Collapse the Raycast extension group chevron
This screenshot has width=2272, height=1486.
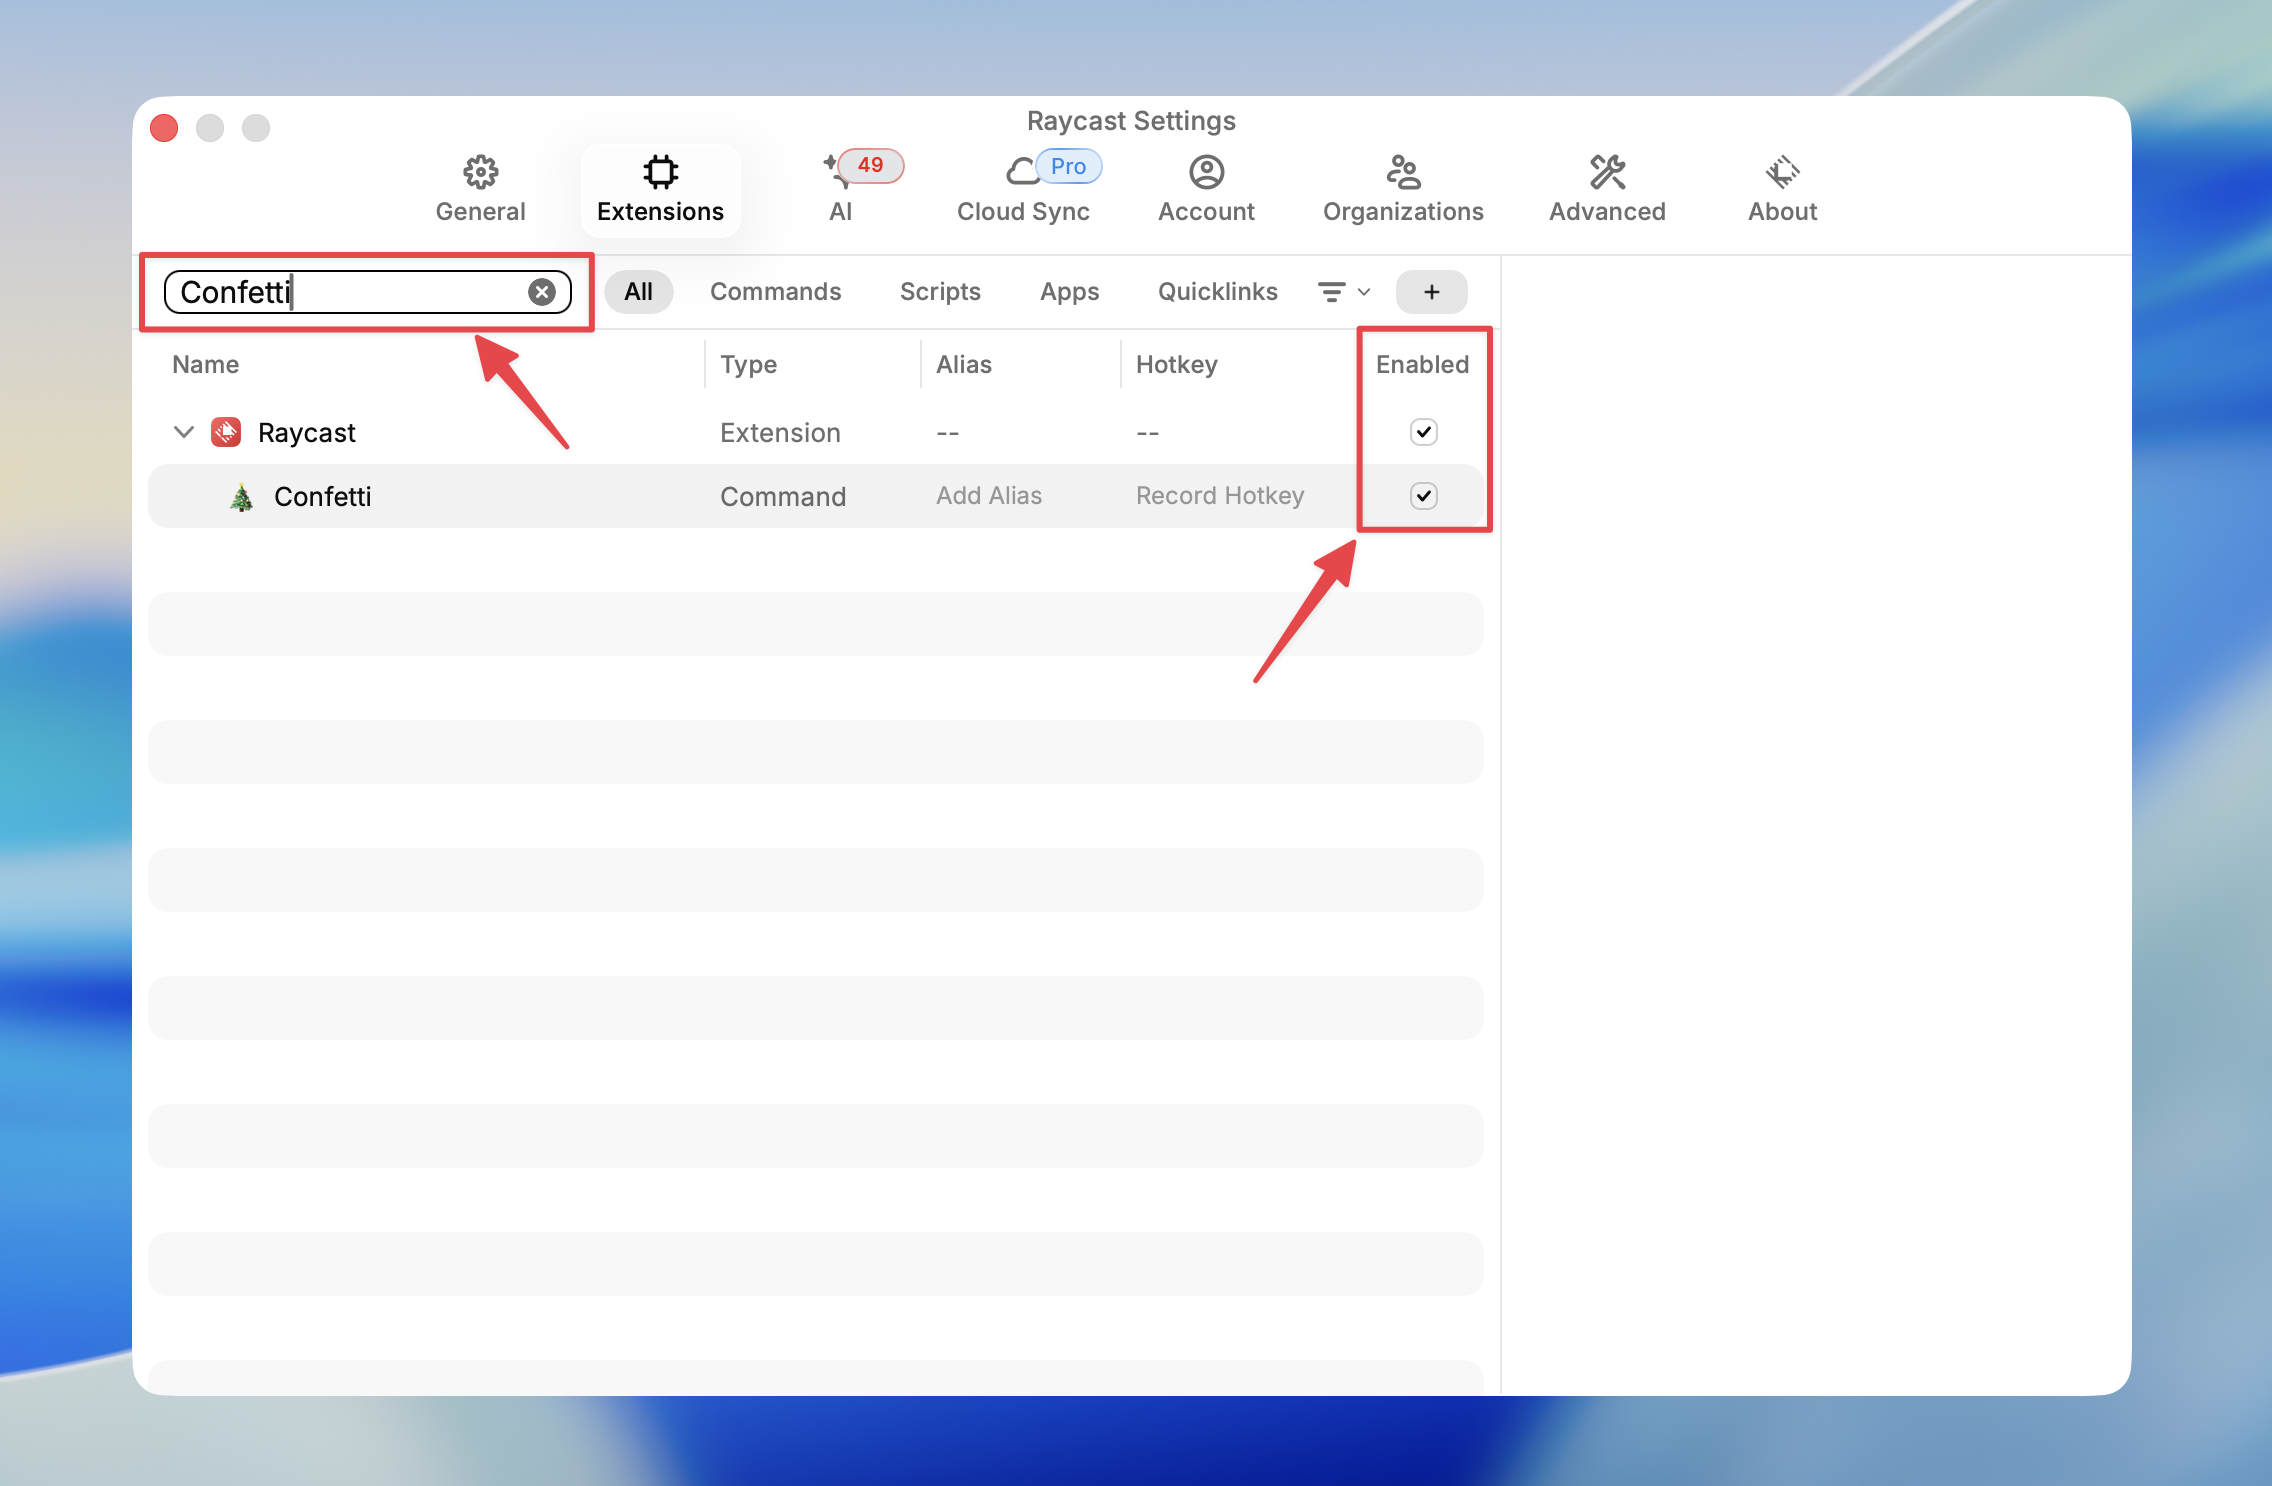pos(183,432)
